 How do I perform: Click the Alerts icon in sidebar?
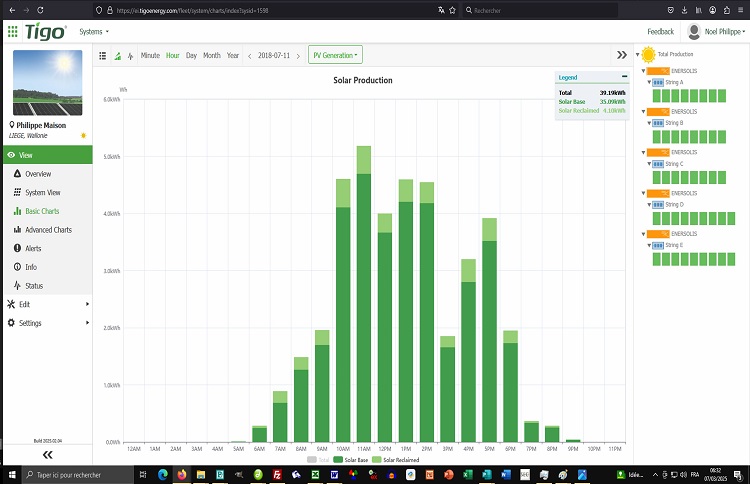tap(17, 248)
